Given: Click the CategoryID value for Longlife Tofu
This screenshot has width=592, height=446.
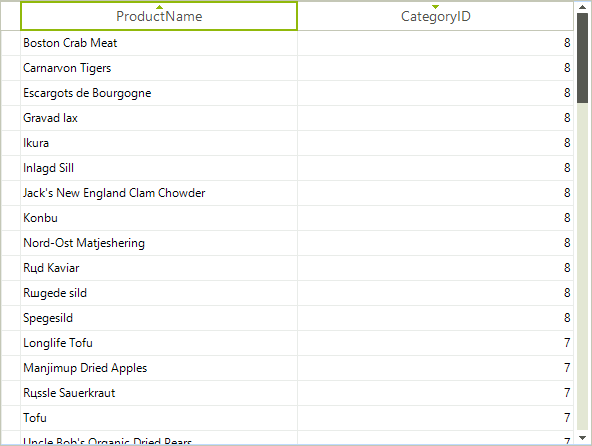Looking at the screenshot, I should pos(436,343).
